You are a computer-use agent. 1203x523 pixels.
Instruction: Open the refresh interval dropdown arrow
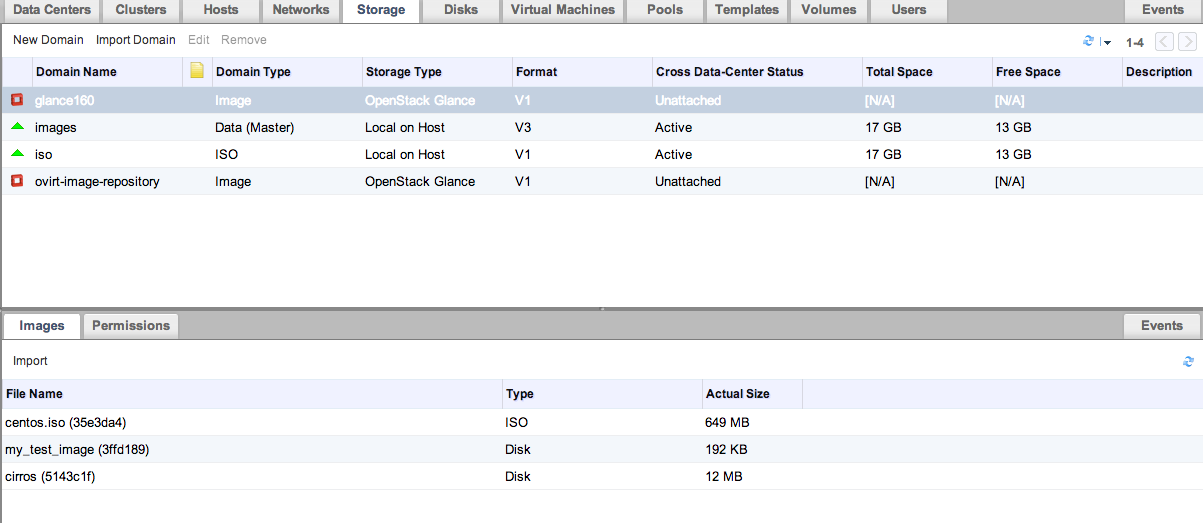1107,42
